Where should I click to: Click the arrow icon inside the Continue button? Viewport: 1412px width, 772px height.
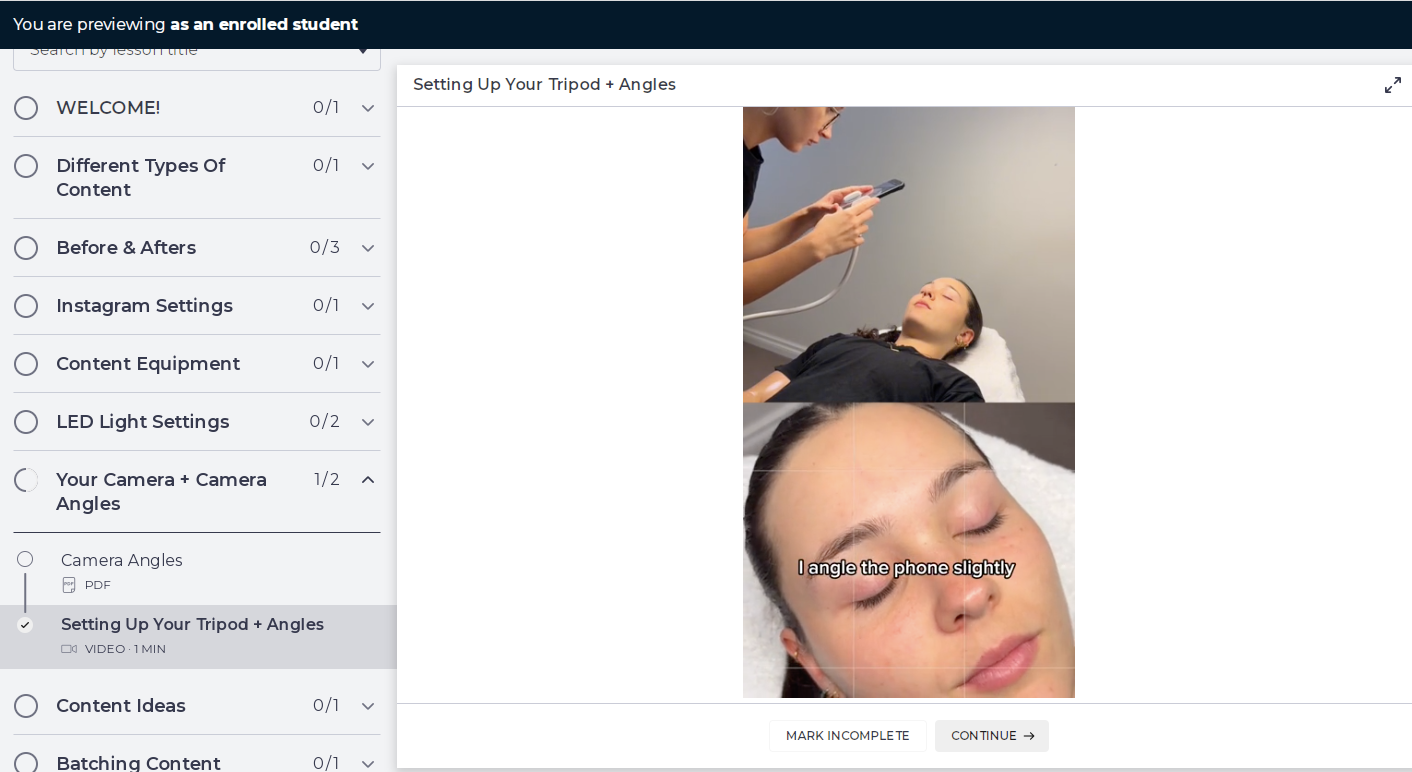click(1027, 736)
